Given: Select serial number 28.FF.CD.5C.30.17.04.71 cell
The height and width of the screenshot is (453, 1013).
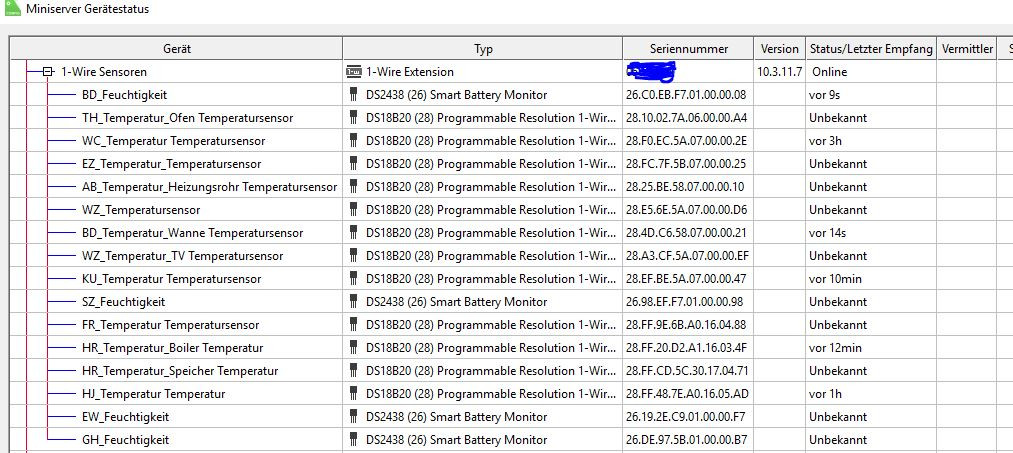Looking at the screenshot, I should tap(687, 371).
